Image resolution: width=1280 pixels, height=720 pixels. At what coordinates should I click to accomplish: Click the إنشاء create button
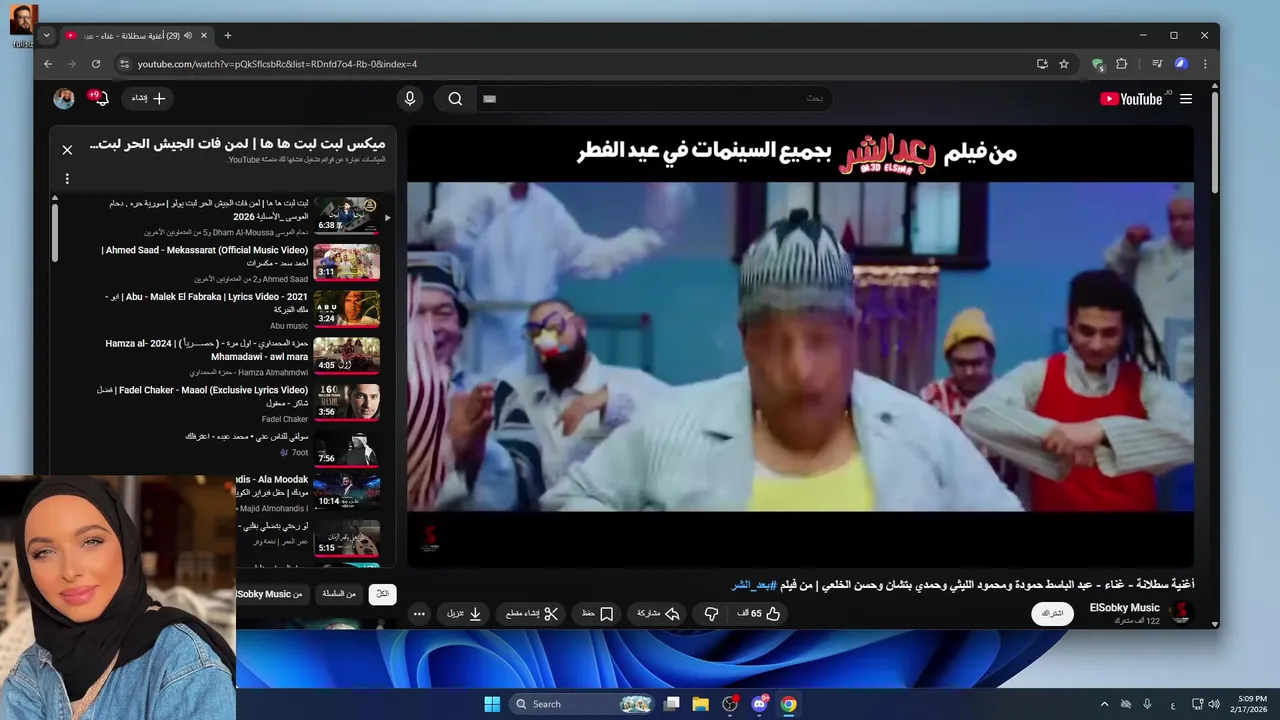click(x=148, y=98)
